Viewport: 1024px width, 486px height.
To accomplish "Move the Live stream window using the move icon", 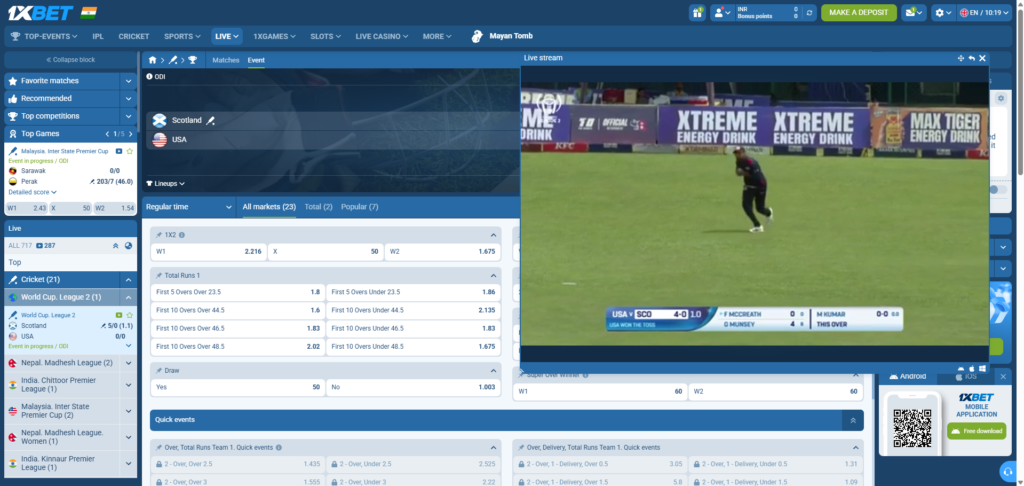I will click(x=961, y=58).
